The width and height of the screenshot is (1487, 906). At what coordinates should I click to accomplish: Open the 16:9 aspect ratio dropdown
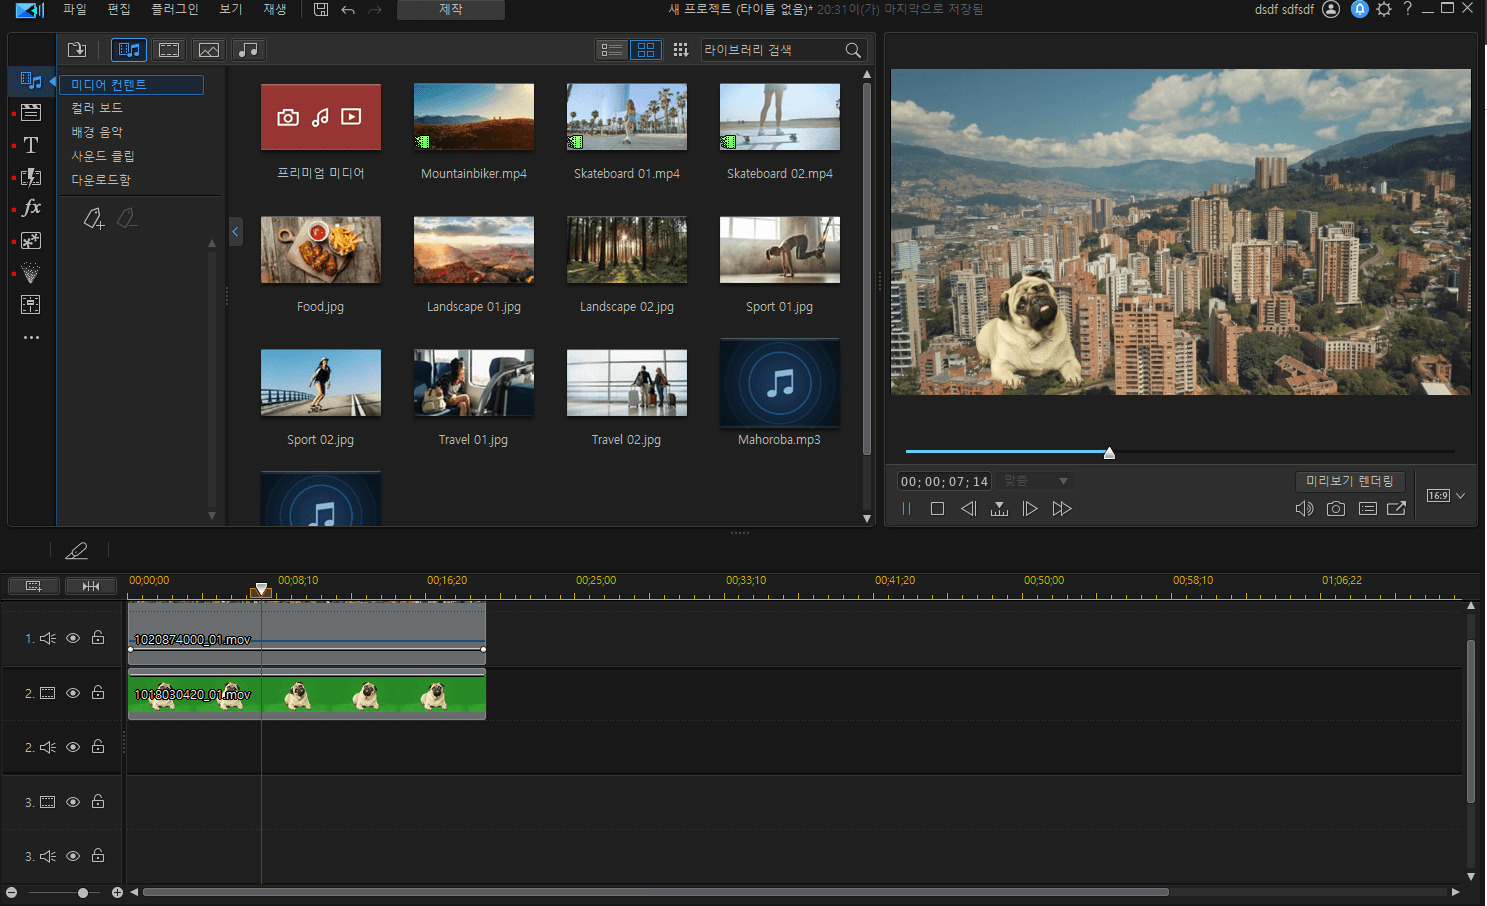1446,496
